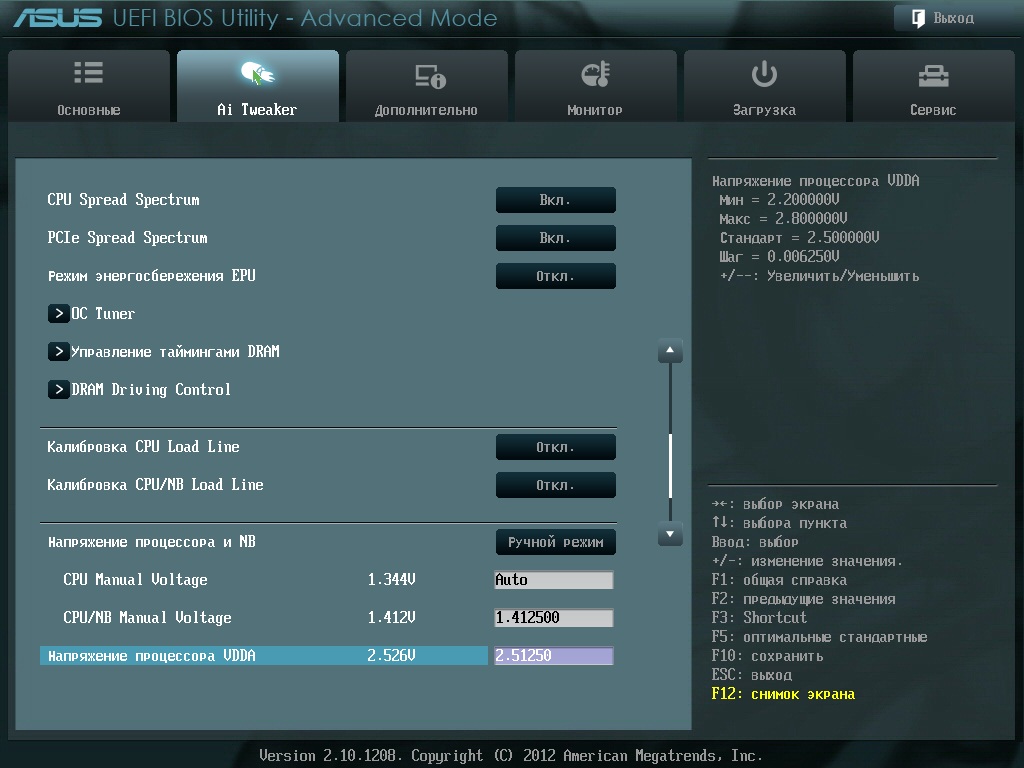The height and width of the screenshot is (768, 1024).
Task: Click the F3: Shortcut hint
Action: (x=759, y=618)
